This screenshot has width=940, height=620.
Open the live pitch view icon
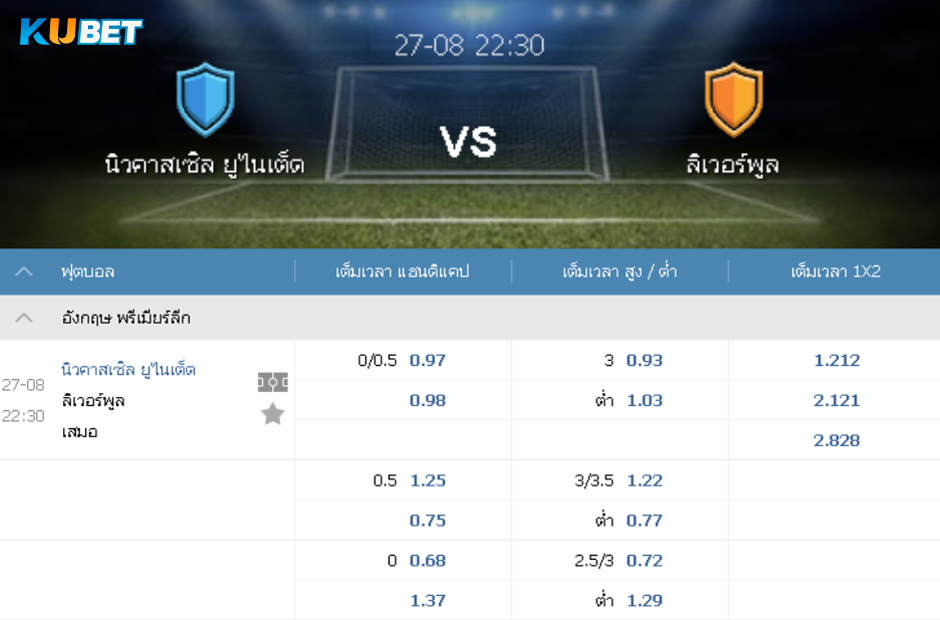coord(273,382)
